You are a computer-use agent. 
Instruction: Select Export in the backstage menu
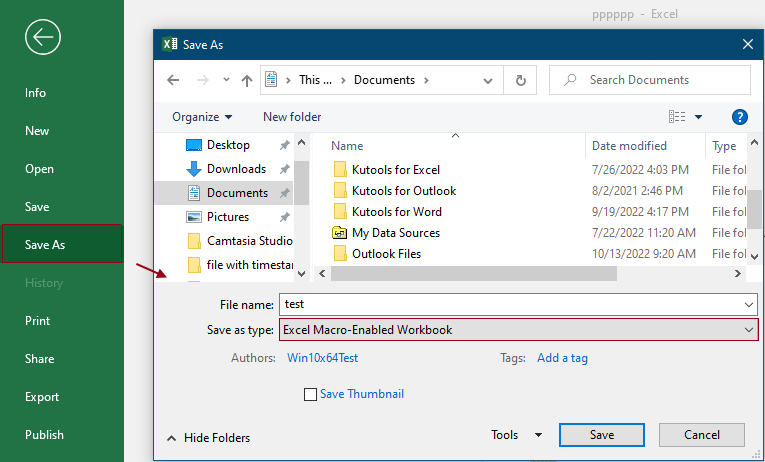pos(42,397)
